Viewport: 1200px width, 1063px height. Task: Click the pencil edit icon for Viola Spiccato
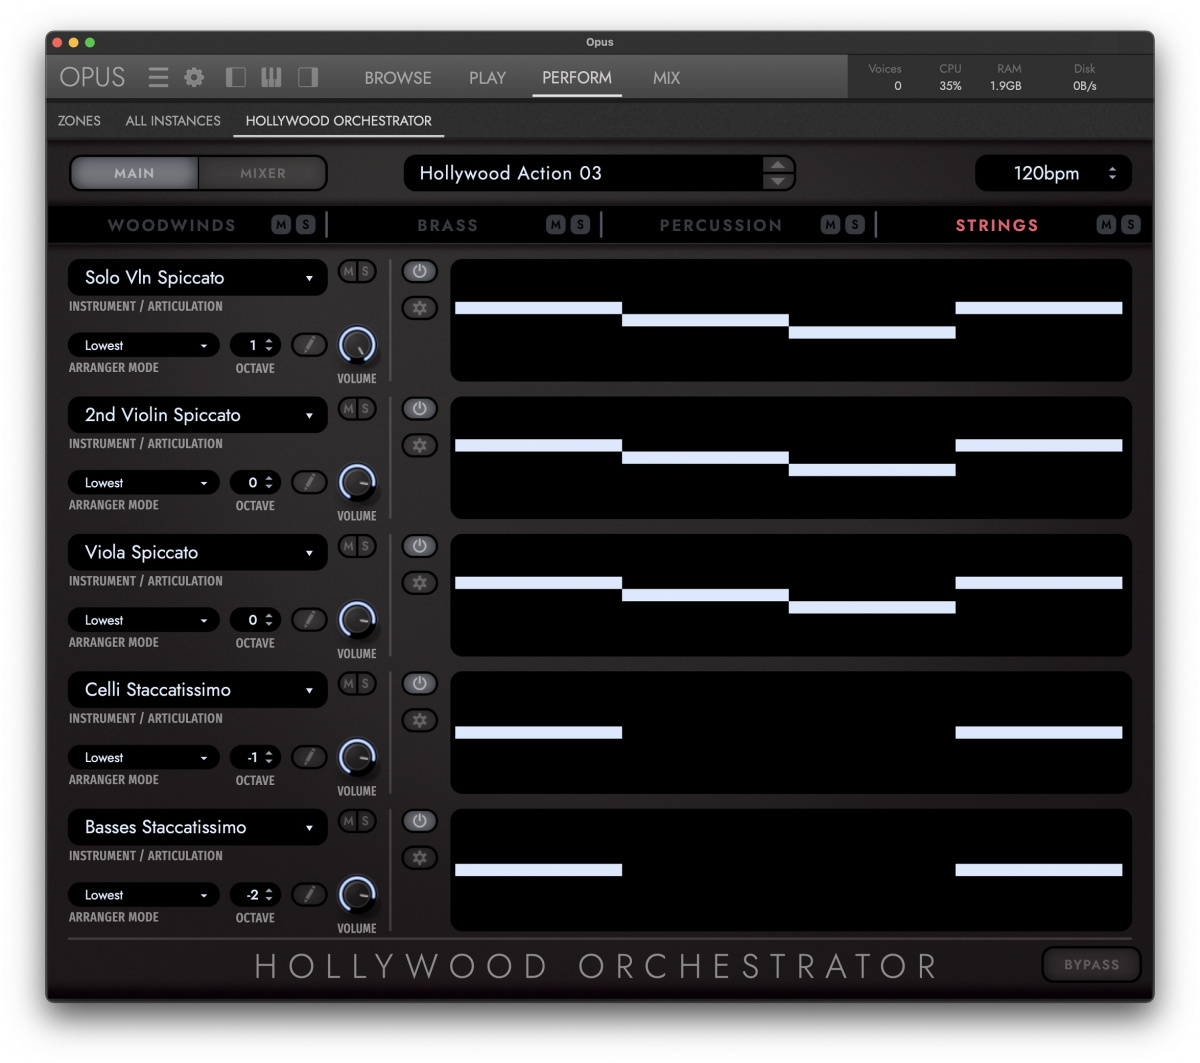tap(309, 620)
